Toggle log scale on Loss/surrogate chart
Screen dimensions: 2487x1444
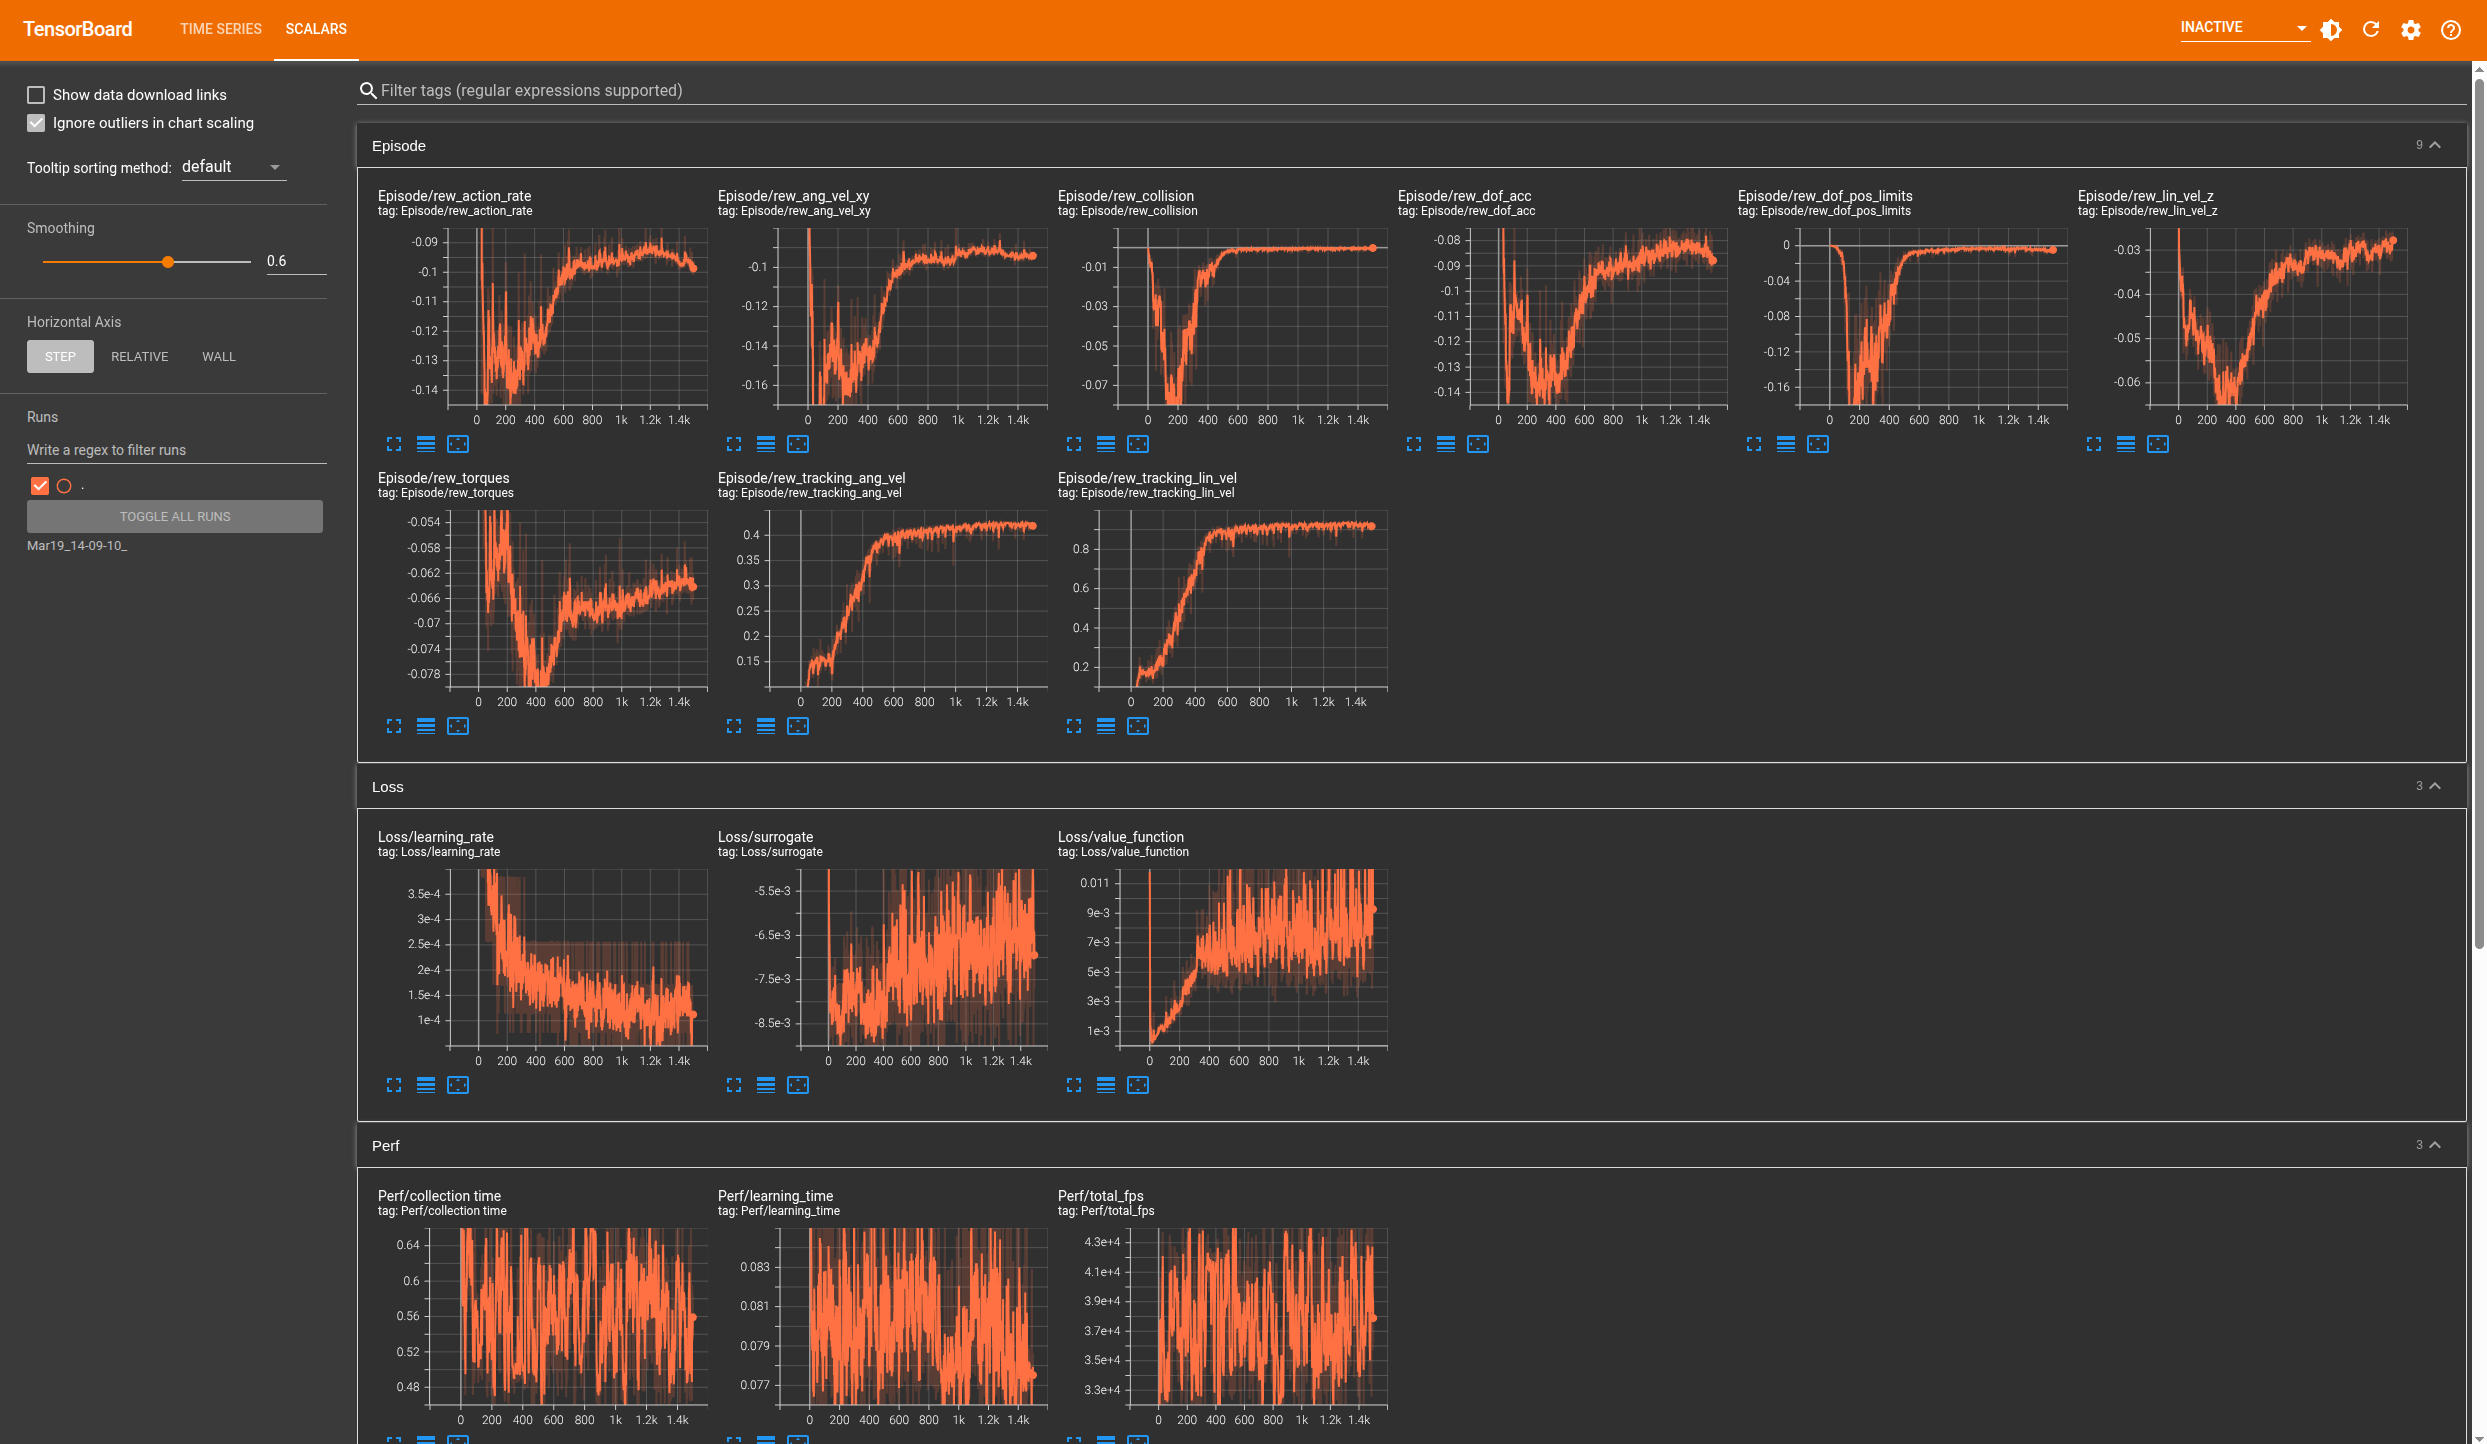coord(766,1085)
